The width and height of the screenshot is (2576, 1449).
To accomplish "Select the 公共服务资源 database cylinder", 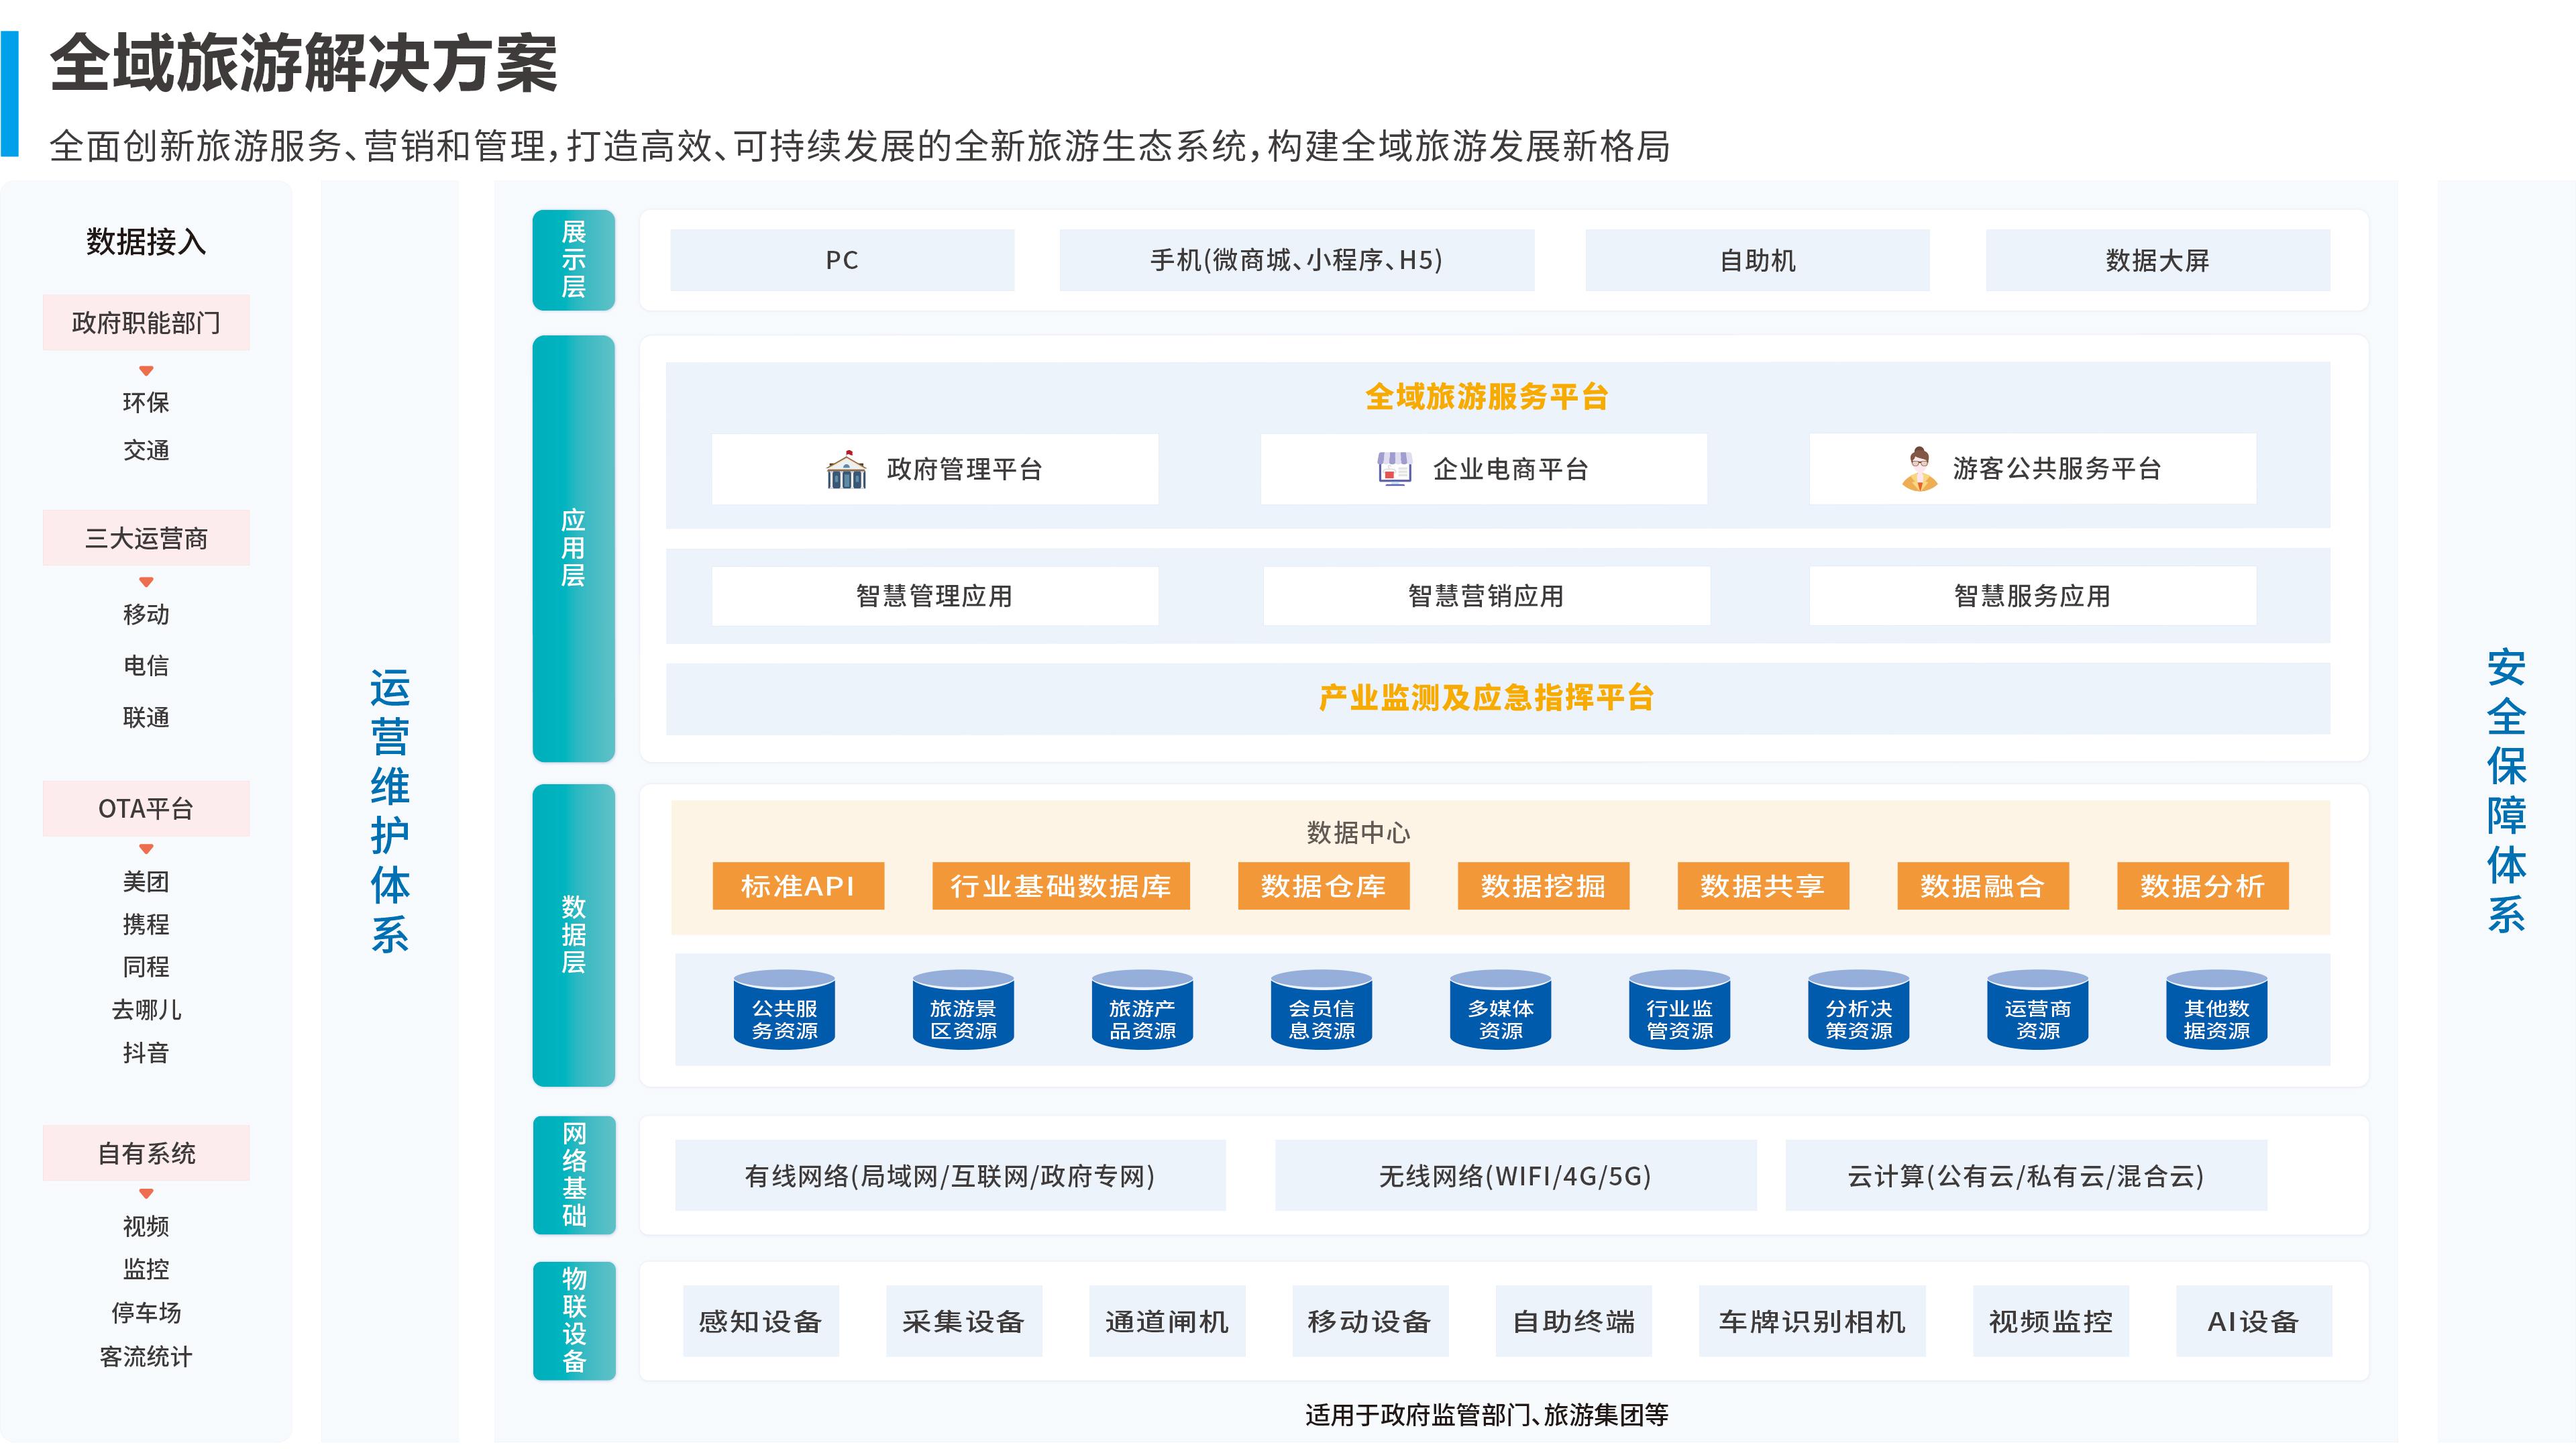I will click(784, 1011).
